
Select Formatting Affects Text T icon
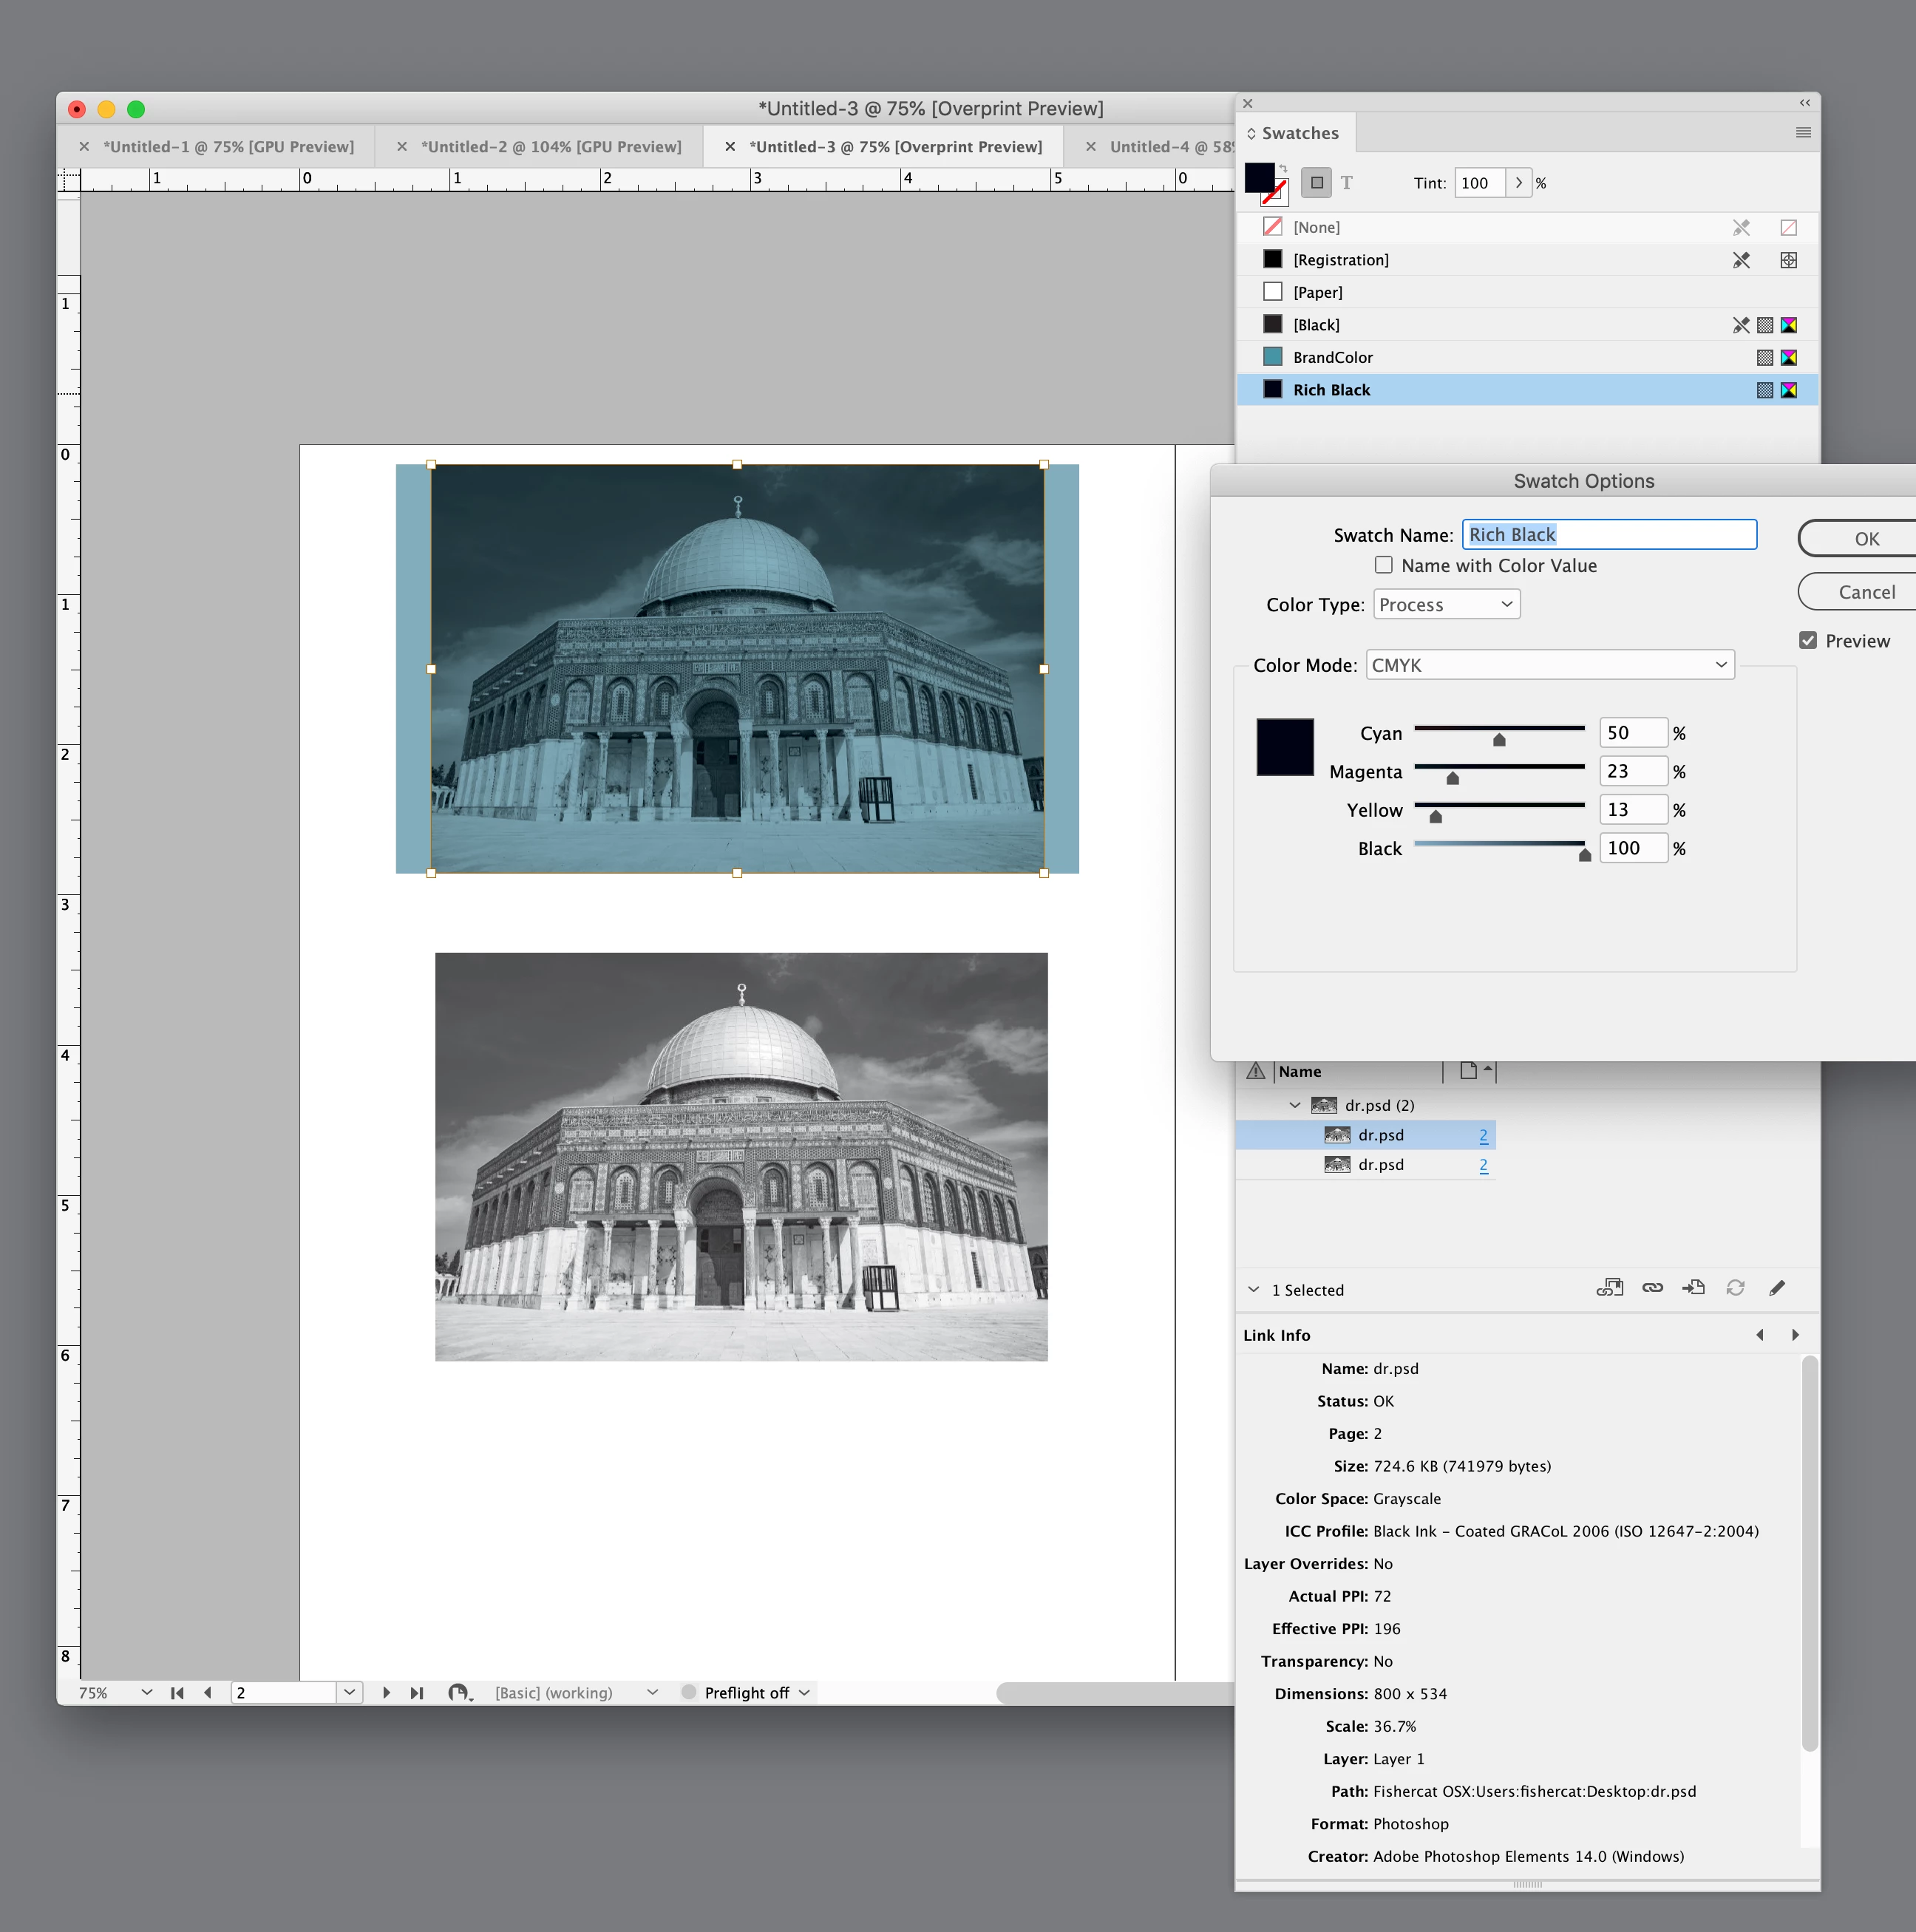[1346, 183]
